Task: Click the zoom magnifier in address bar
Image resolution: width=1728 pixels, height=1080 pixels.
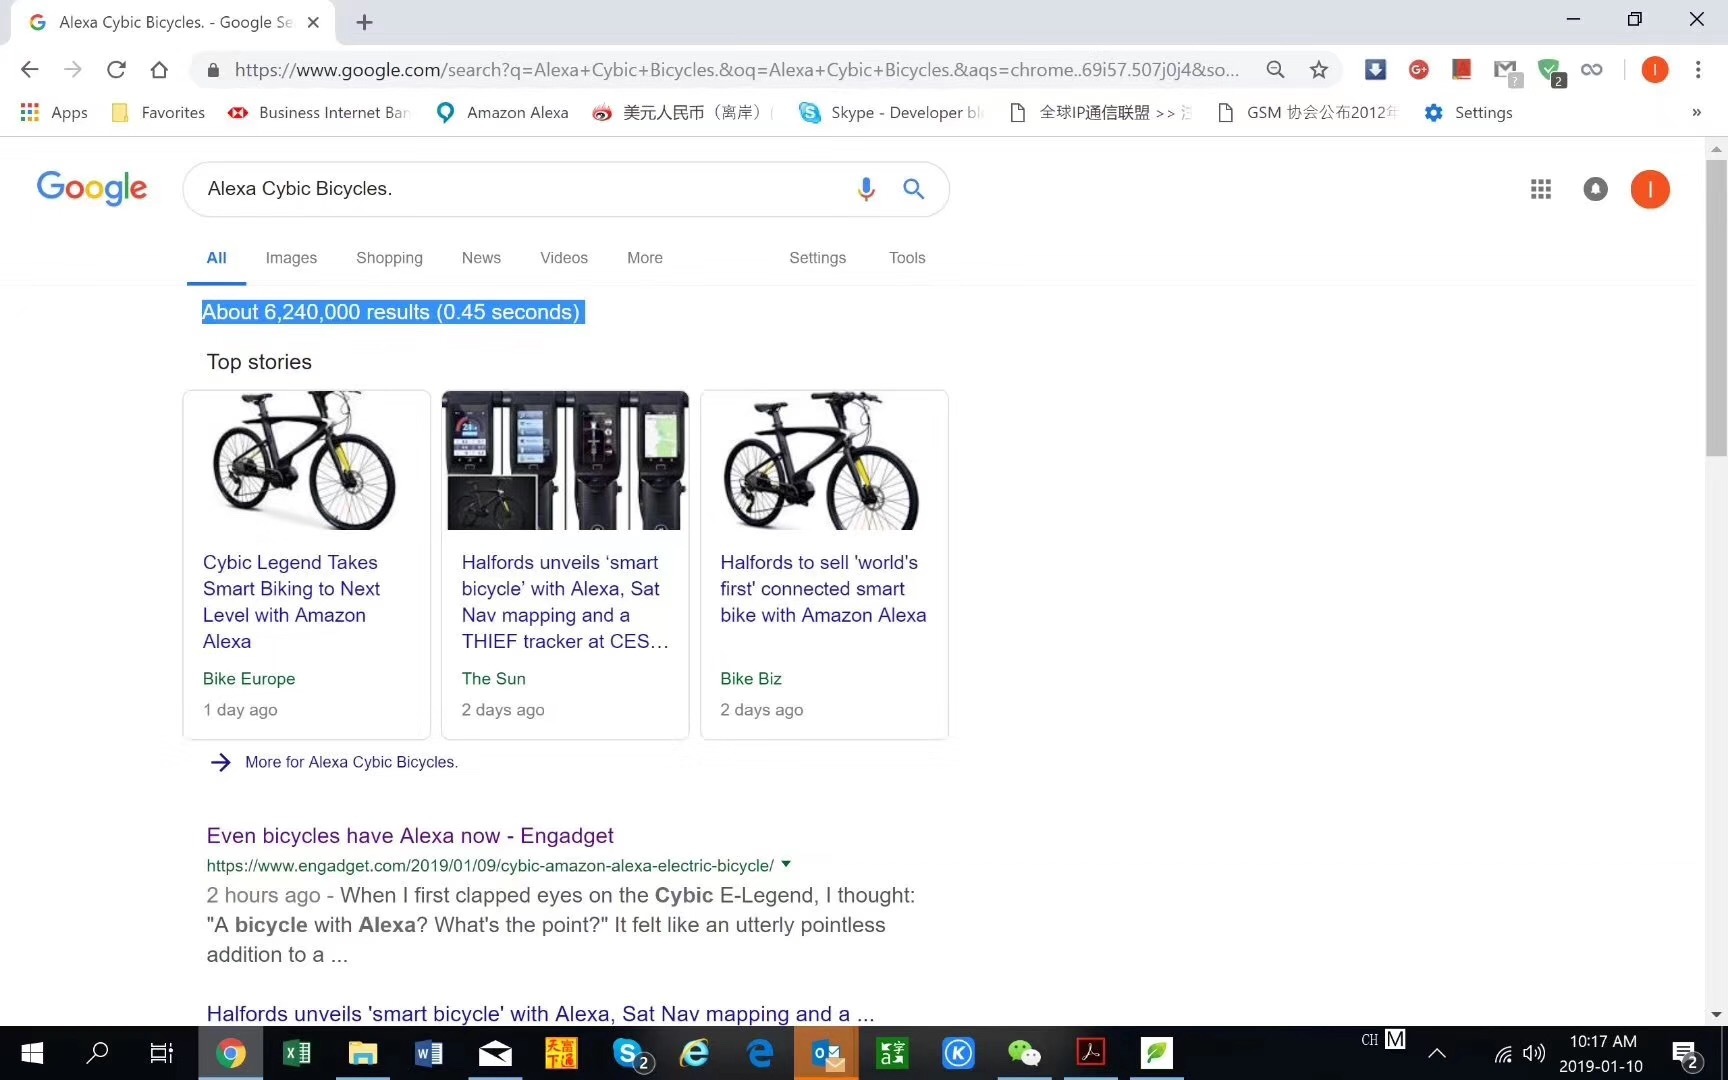Action: [1275, 69]
